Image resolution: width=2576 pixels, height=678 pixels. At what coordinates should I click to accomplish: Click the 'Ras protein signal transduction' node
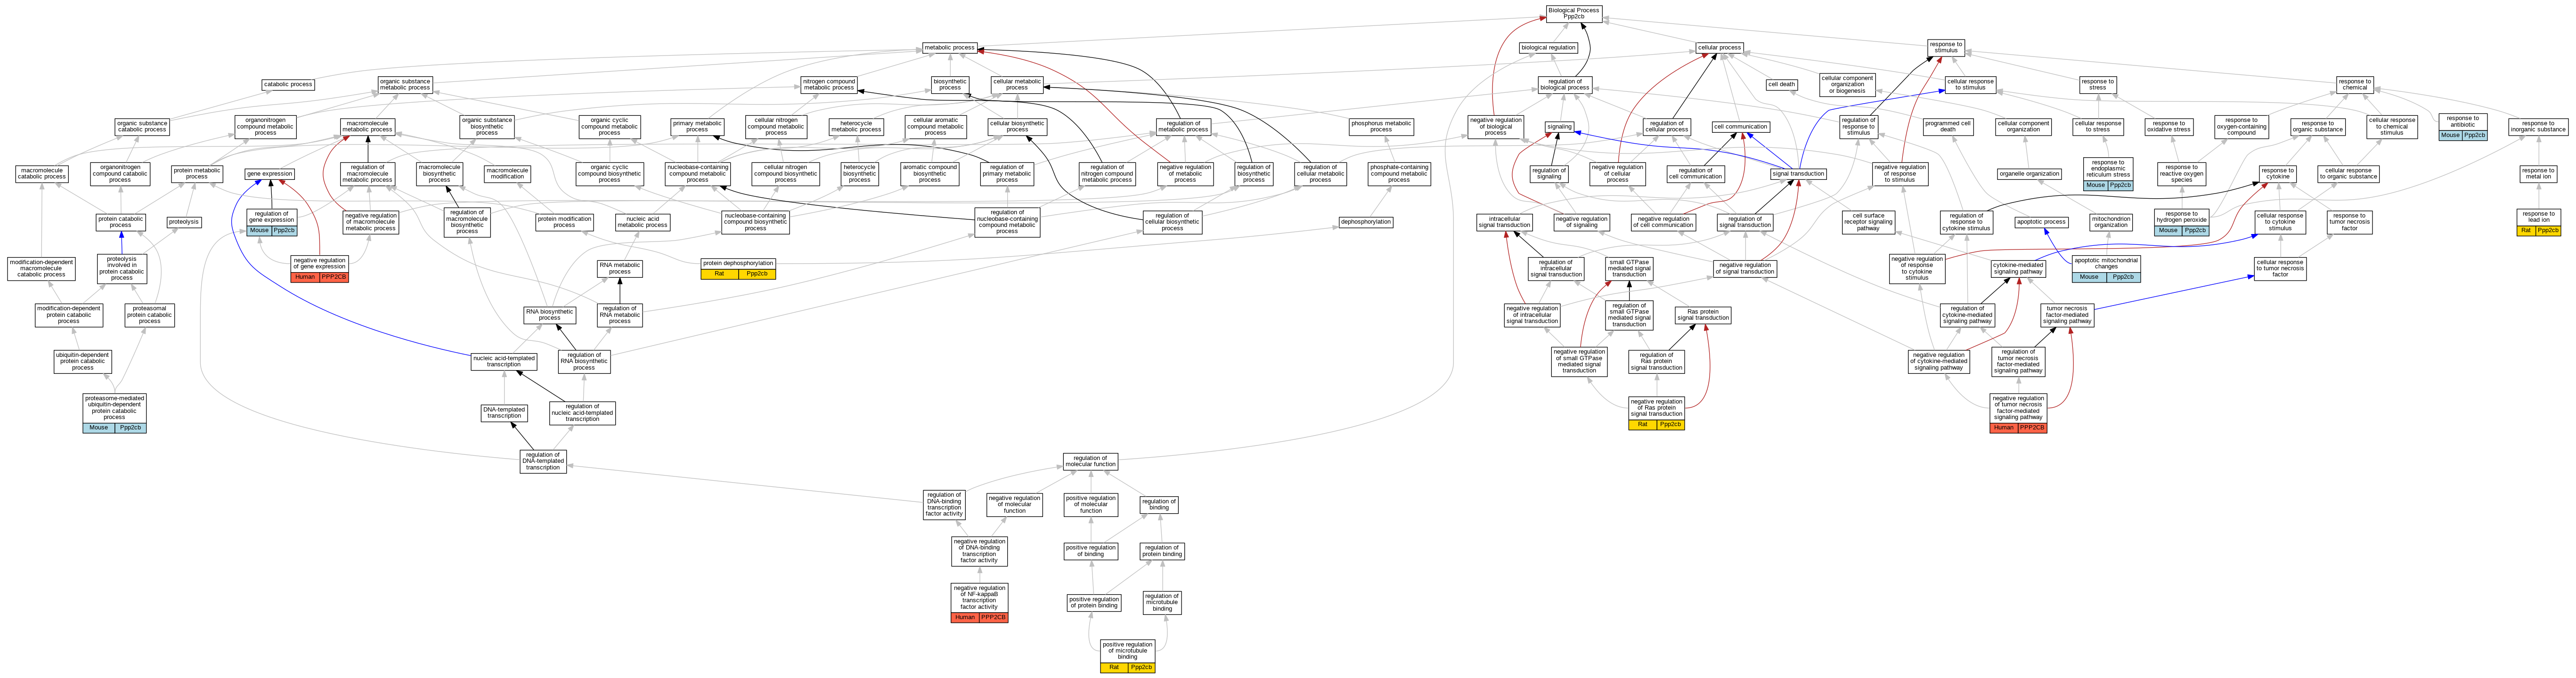pos(1702,315)
